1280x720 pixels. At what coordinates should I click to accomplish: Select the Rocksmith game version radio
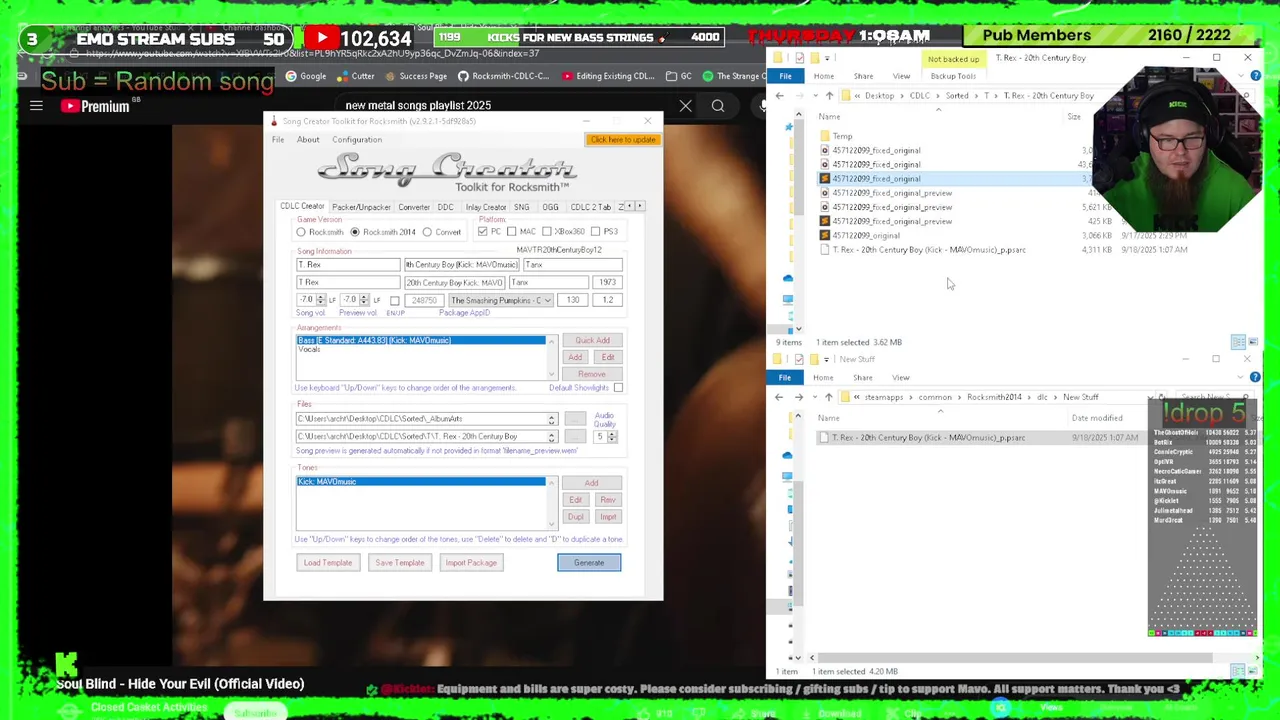(x=301, y=232)
